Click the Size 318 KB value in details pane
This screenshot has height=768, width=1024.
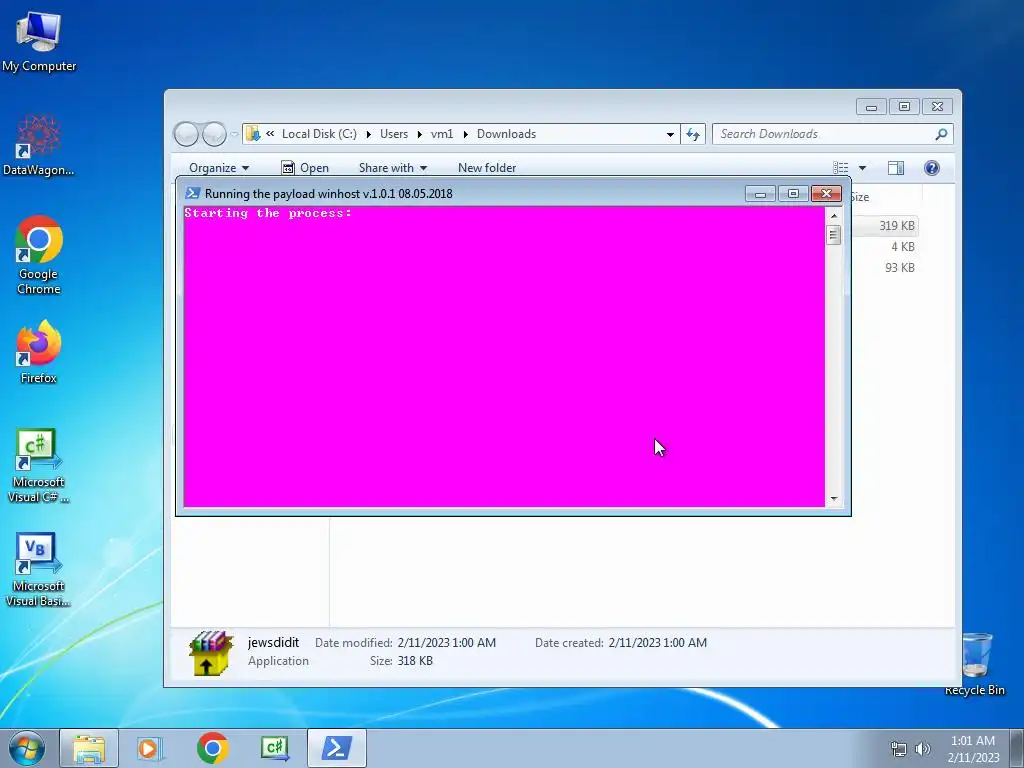(x=415, y=661)
